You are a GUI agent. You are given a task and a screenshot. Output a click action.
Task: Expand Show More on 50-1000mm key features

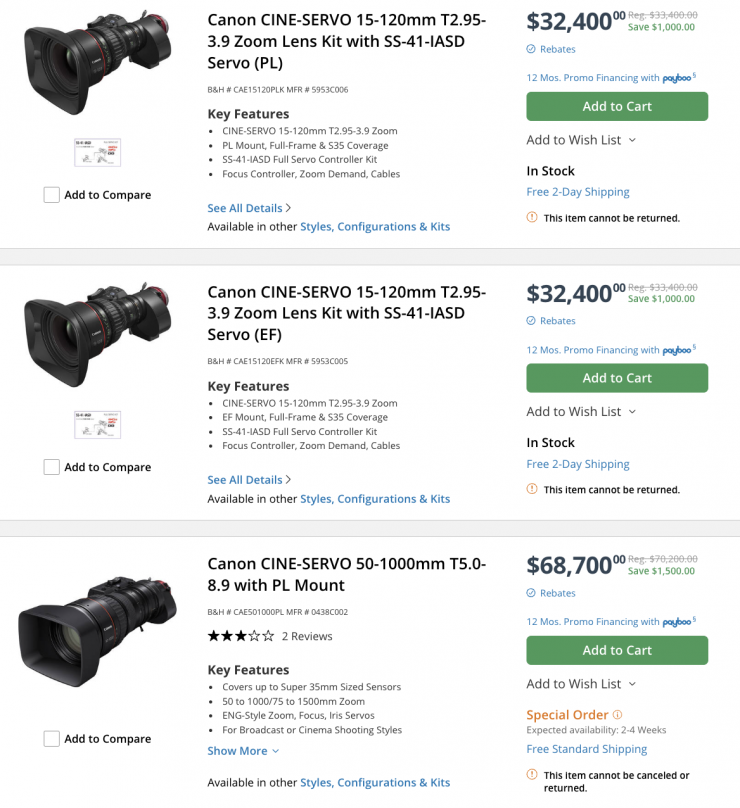point(243,751)
